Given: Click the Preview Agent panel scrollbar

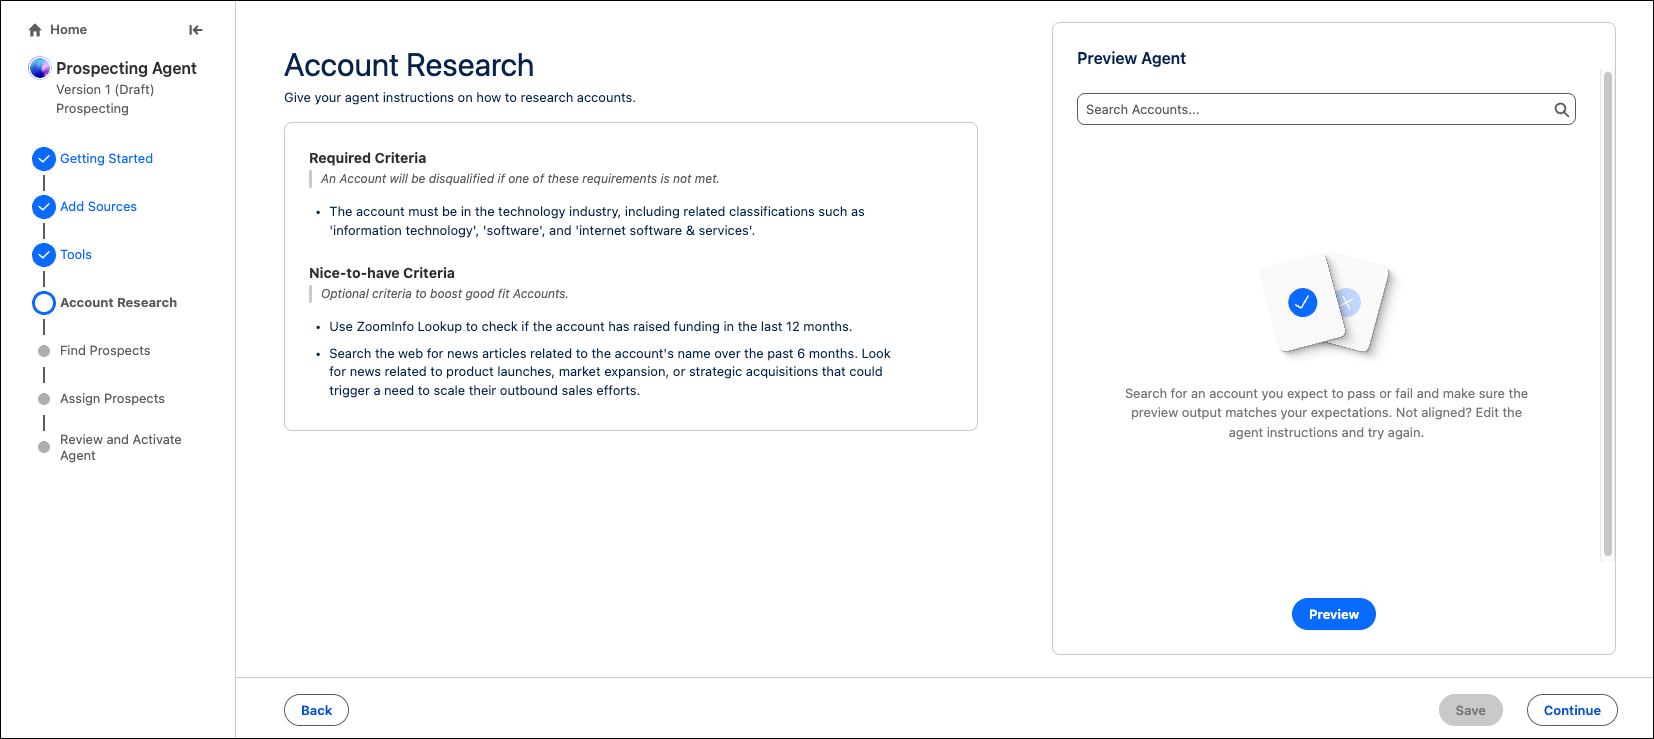Looking at the screenshot, I should (x=1608, y=313).
